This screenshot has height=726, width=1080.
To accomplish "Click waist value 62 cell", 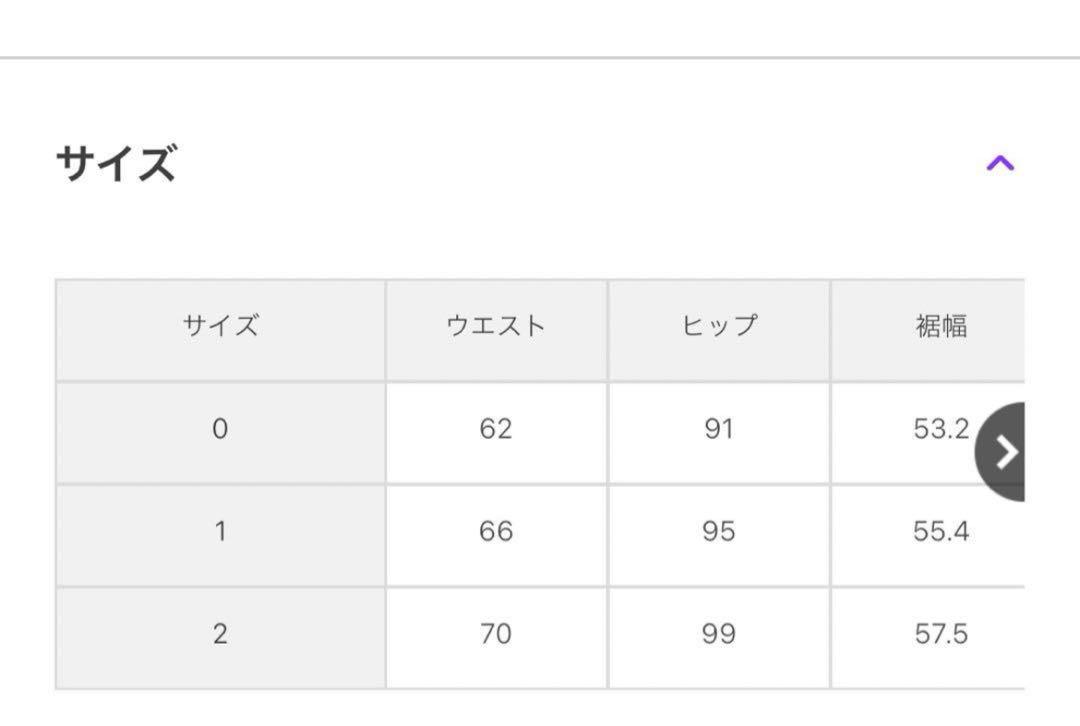I will (496, 430).
